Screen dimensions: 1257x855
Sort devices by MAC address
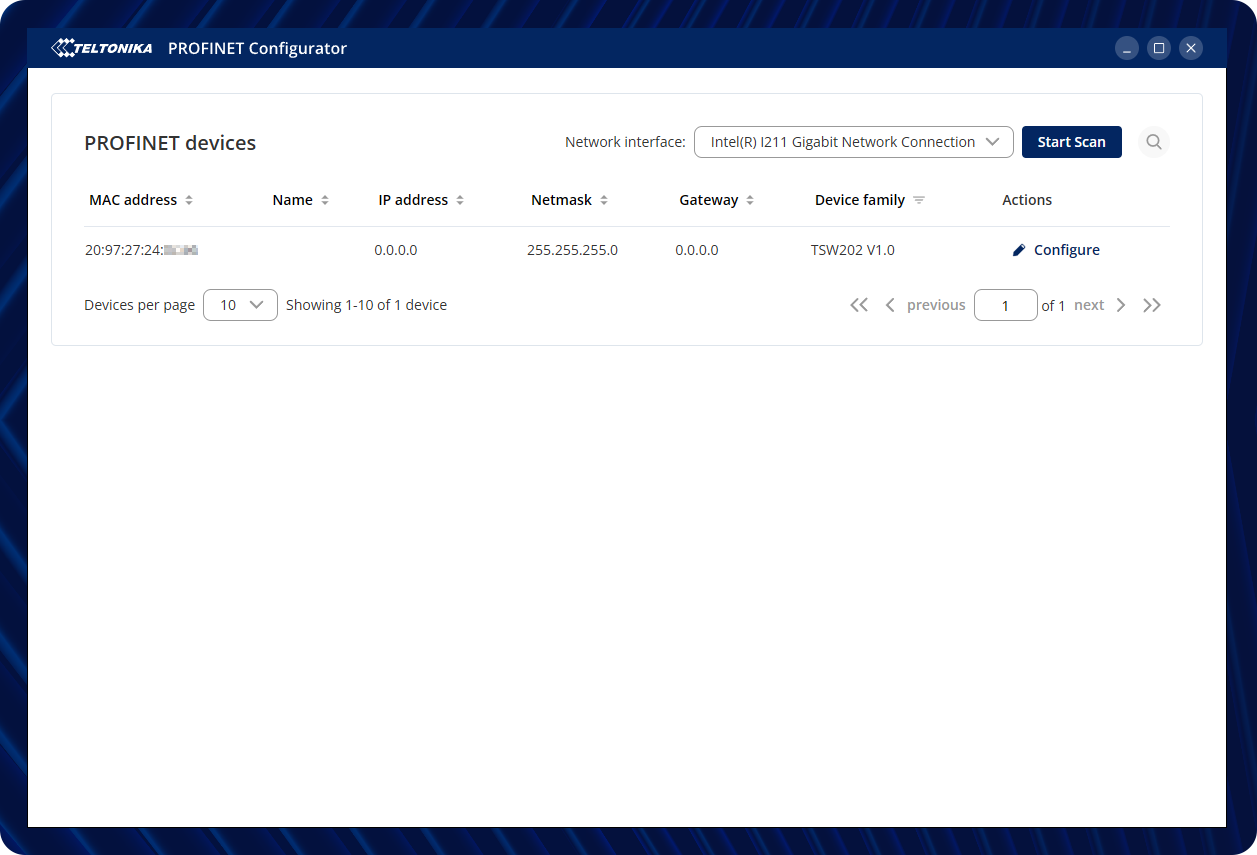[x=189, y=200]
